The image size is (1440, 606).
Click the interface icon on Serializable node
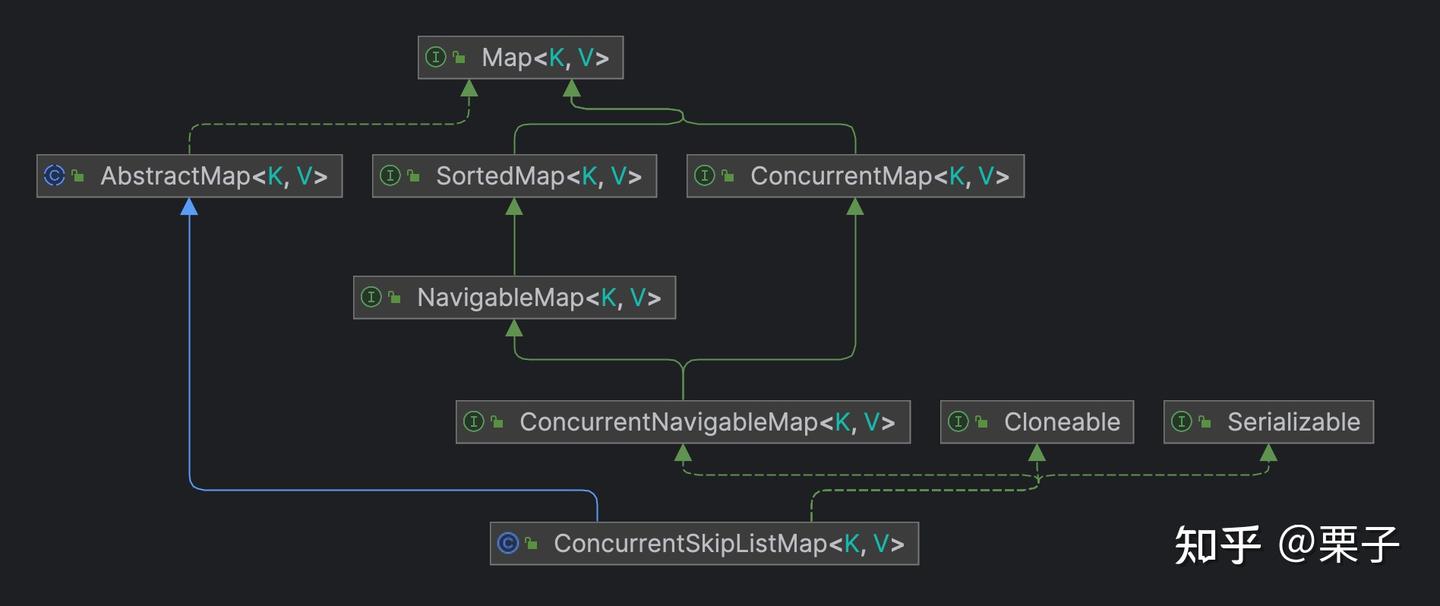point(1181,422)
